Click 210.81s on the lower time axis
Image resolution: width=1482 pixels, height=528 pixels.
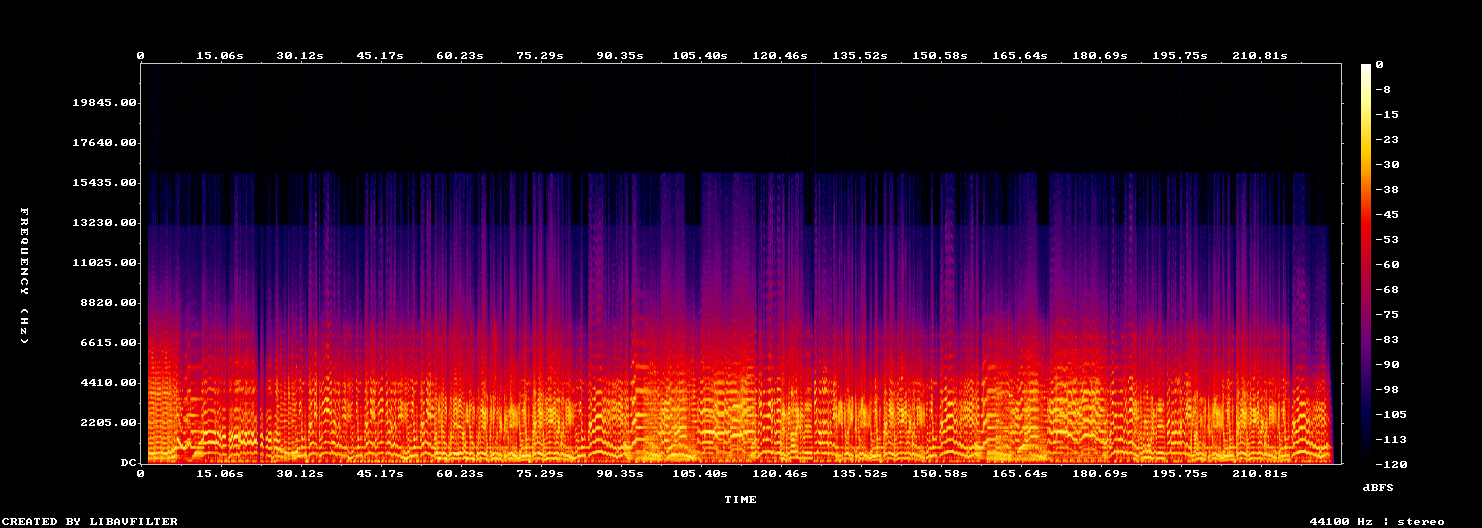1260,473
